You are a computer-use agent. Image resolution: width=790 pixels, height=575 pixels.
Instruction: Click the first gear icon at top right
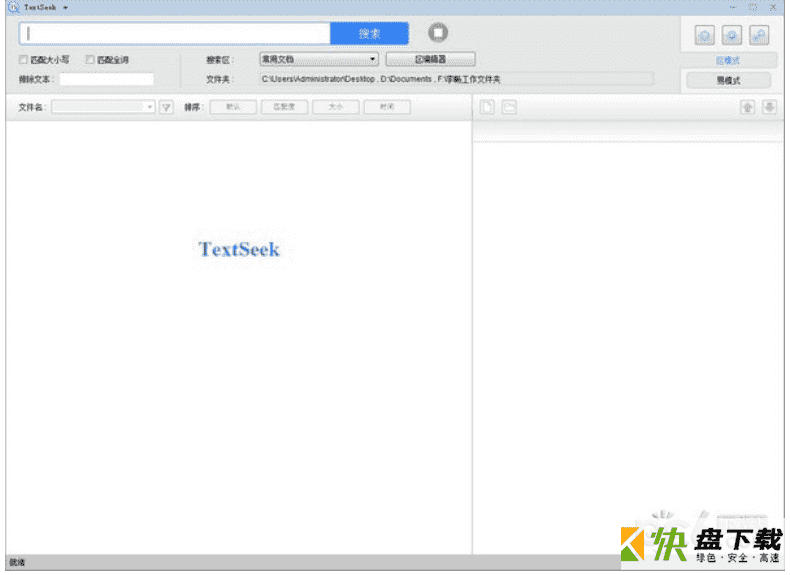tap(704, 36)
